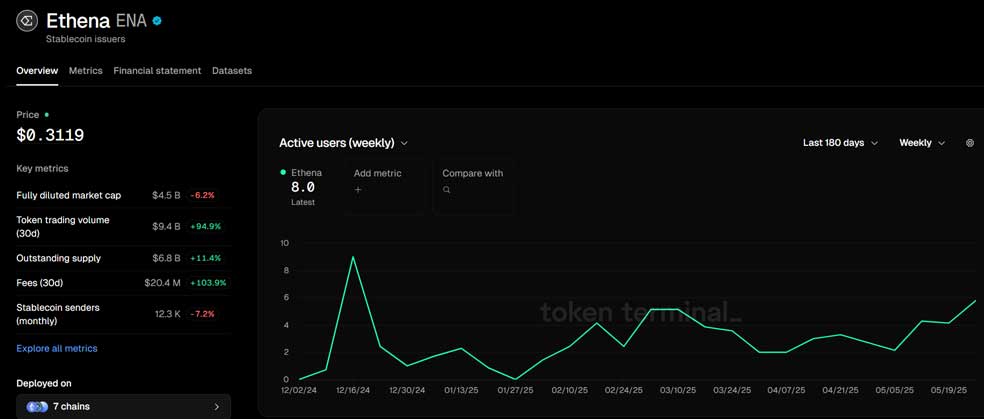Click the chart peak at 12/16/24
984x419 pixels.
point(353,257)
